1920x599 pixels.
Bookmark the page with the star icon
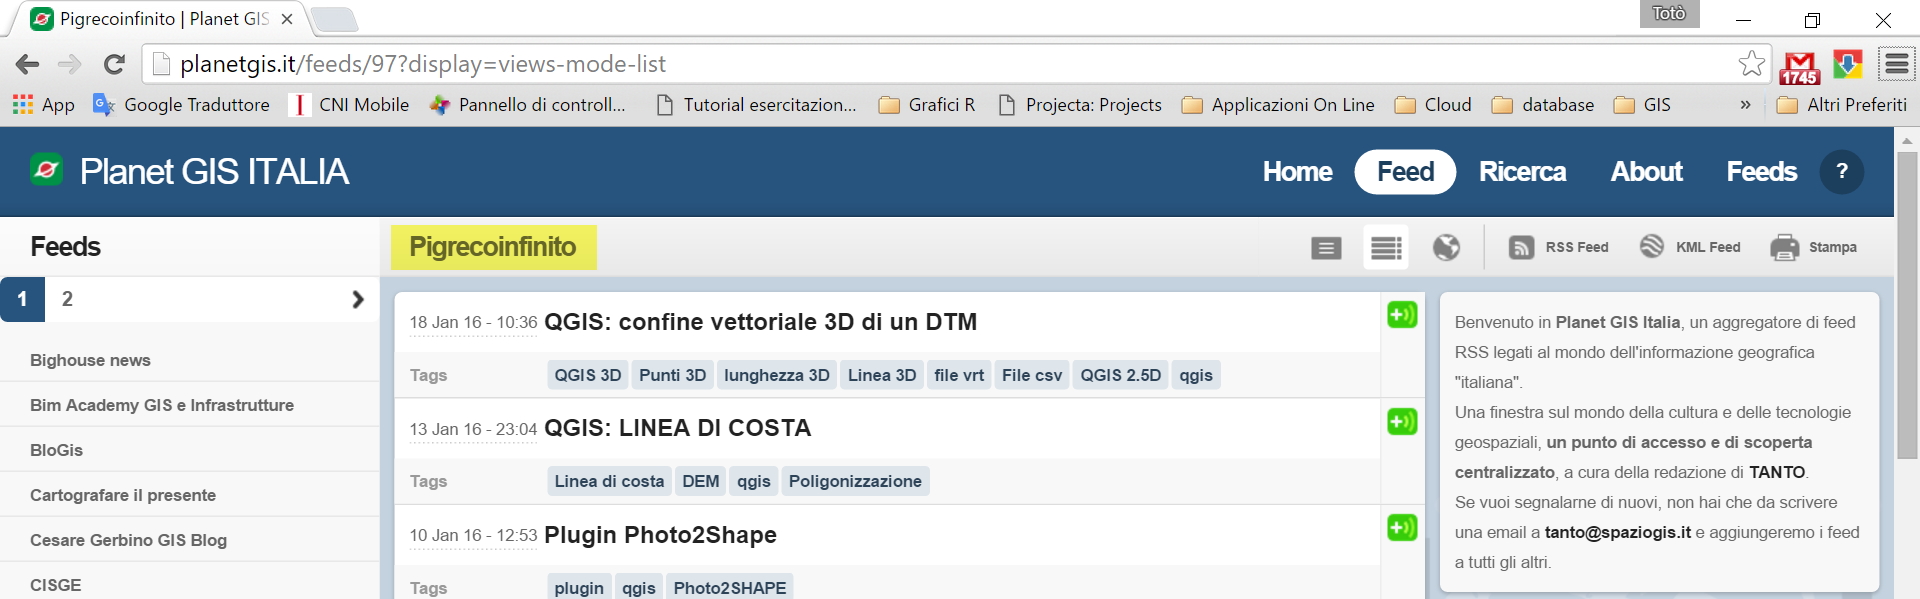tap(1751, 64)
